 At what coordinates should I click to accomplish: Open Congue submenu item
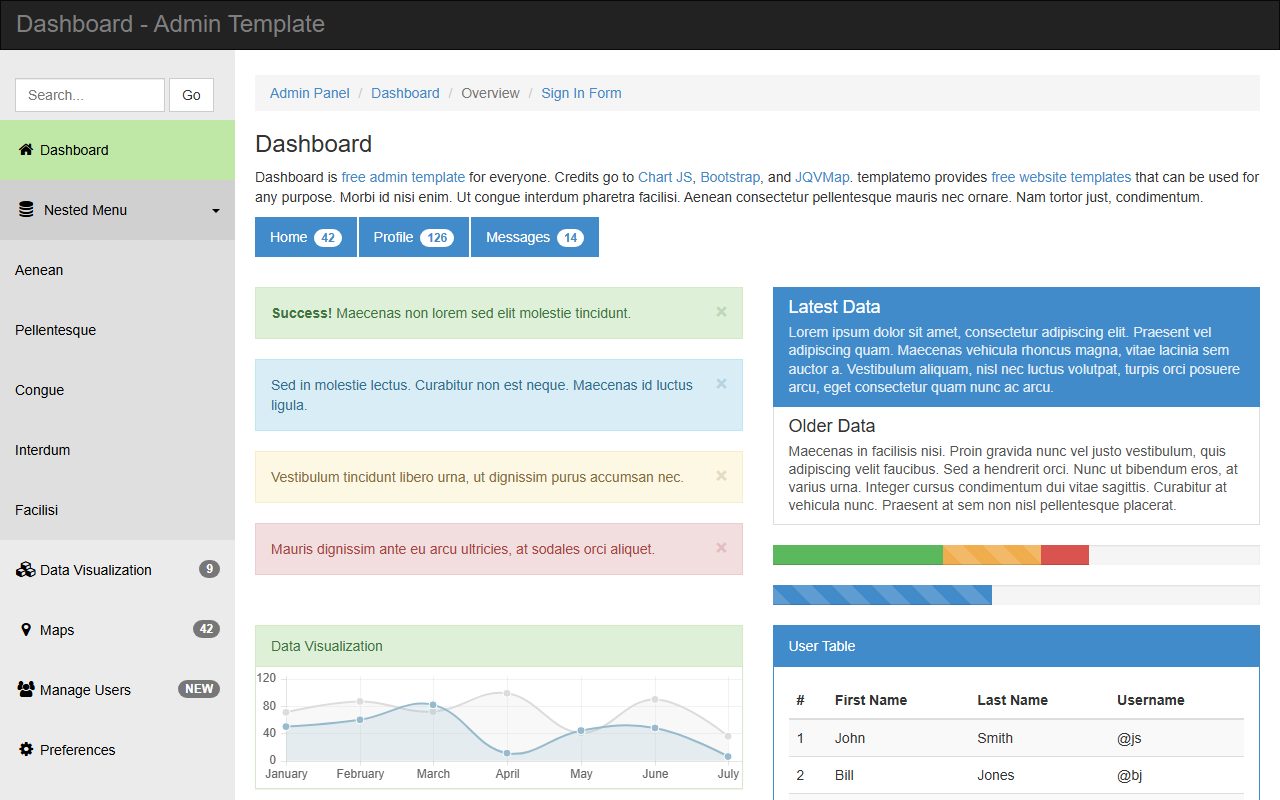coord(117,390)
